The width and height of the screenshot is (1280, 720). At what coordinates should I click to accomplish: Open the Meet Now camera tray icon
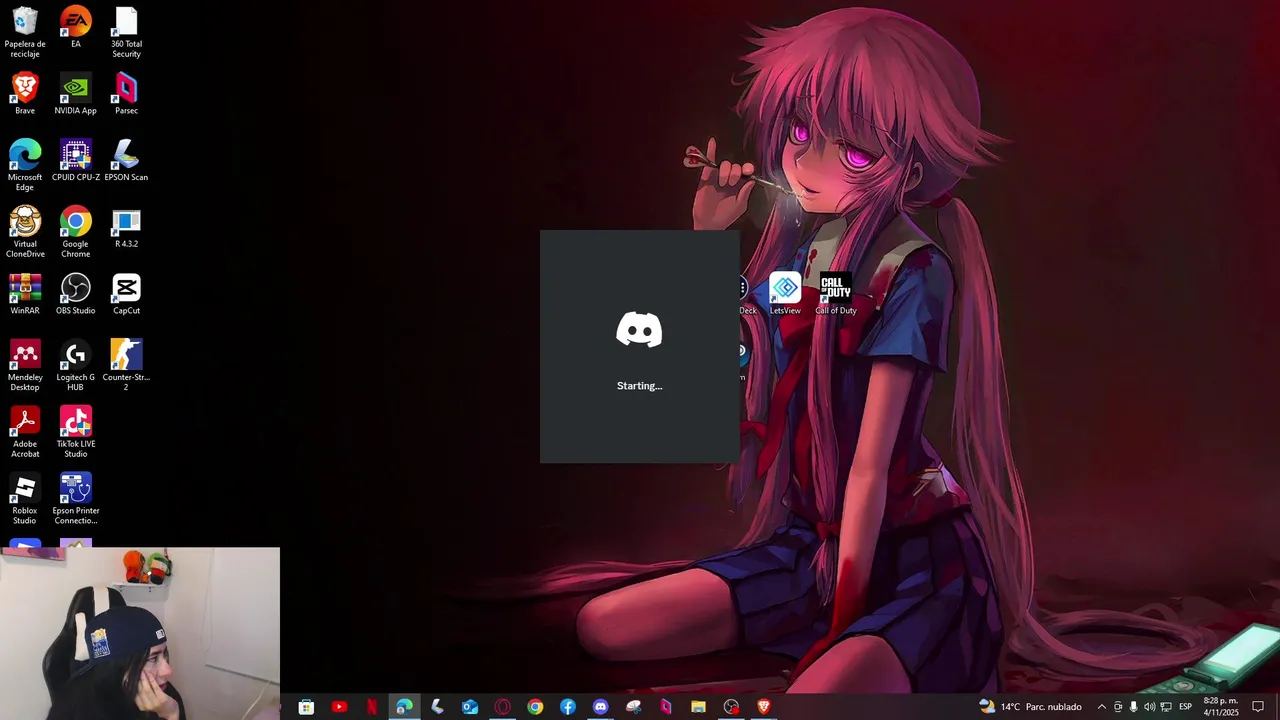point(1118,707)
